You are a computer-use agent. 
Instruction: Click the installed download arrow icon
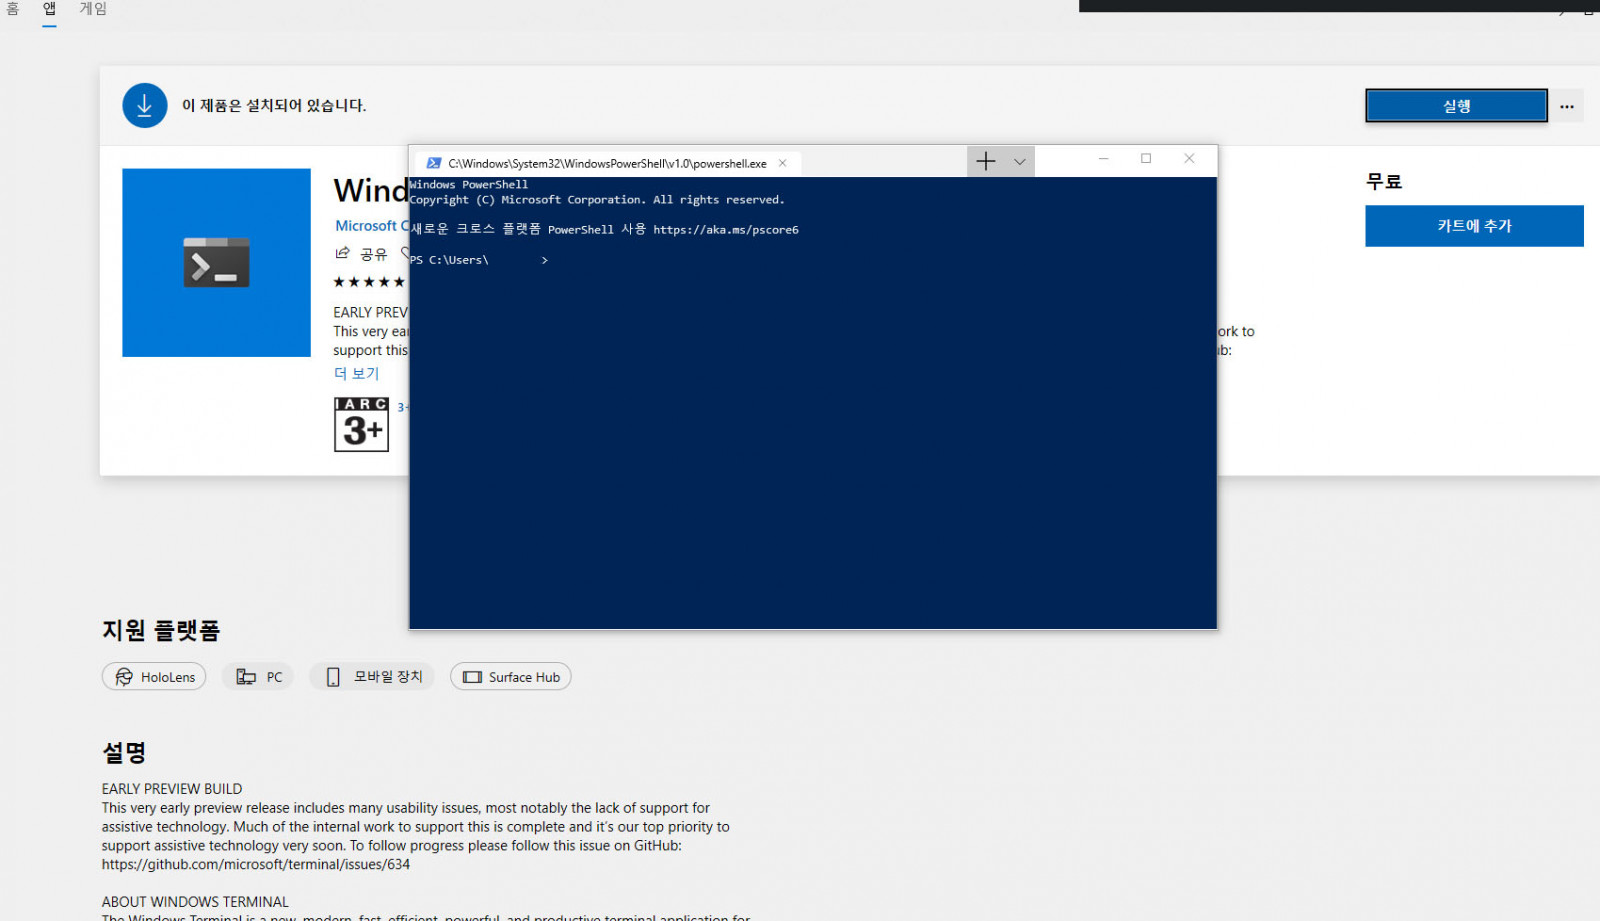point(145,105)
